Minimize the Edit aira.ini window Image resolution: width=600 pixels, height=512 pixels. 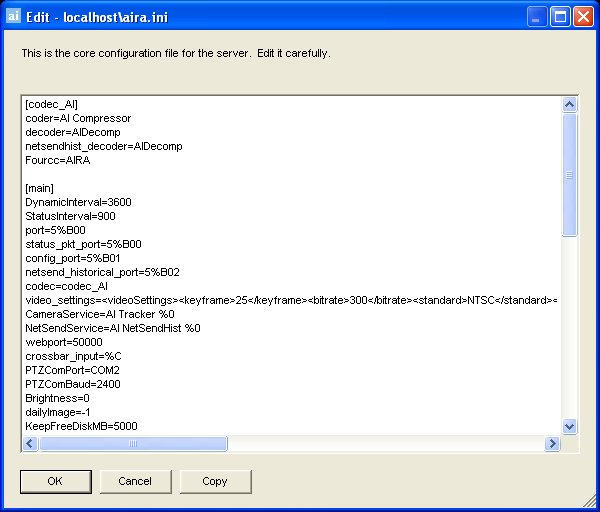(x=540, y=16)
